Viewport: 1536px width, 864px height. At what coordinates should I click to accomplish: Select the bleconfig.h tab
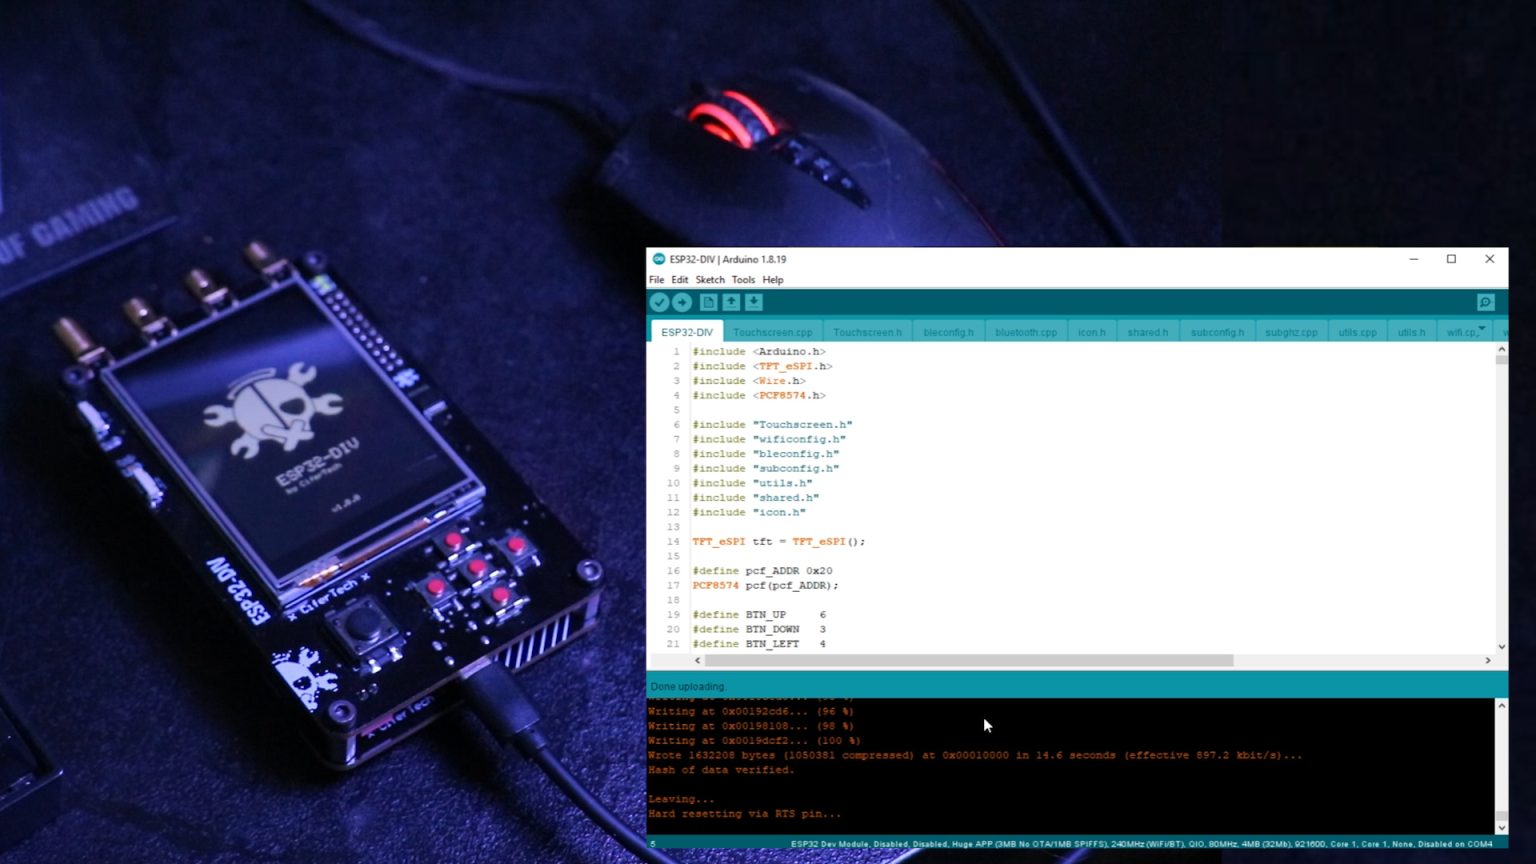coord(948,331)
